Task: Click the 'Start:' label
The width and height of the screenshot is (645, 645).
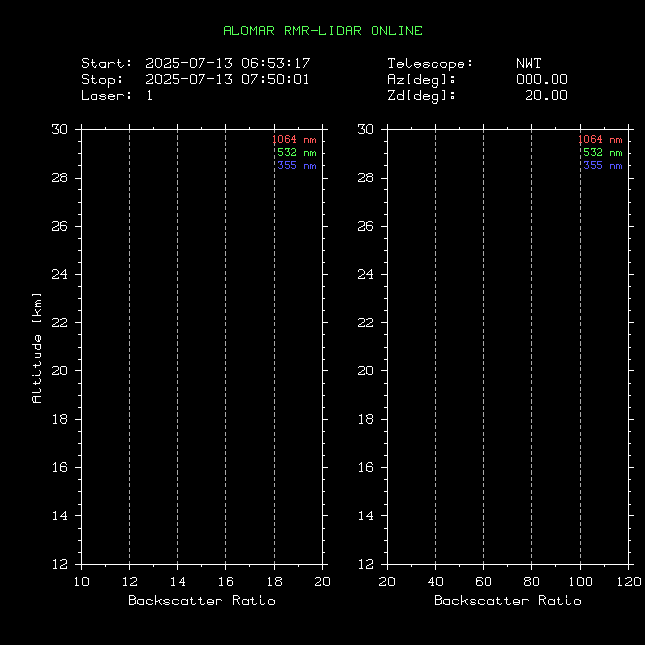Action: tap(107, 63)
